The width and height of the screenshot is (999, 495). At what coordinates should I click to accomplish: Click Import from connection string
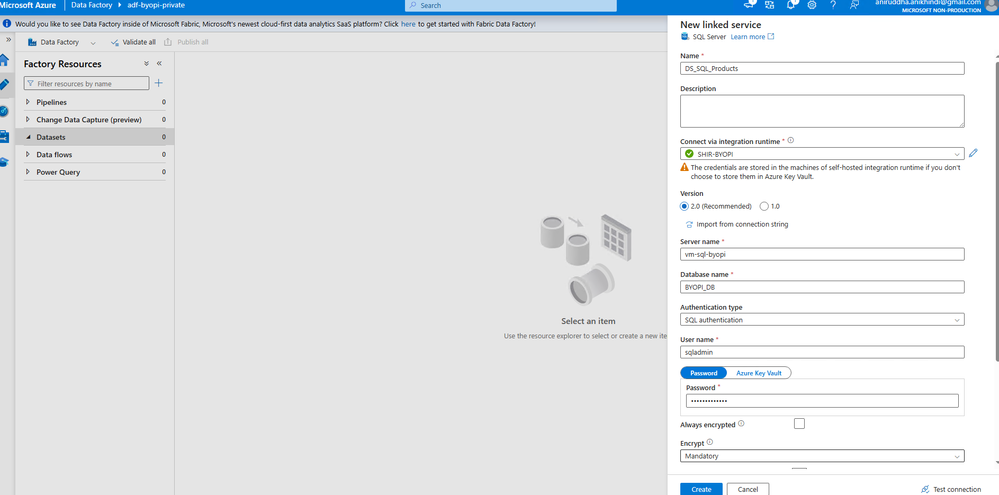737,224
